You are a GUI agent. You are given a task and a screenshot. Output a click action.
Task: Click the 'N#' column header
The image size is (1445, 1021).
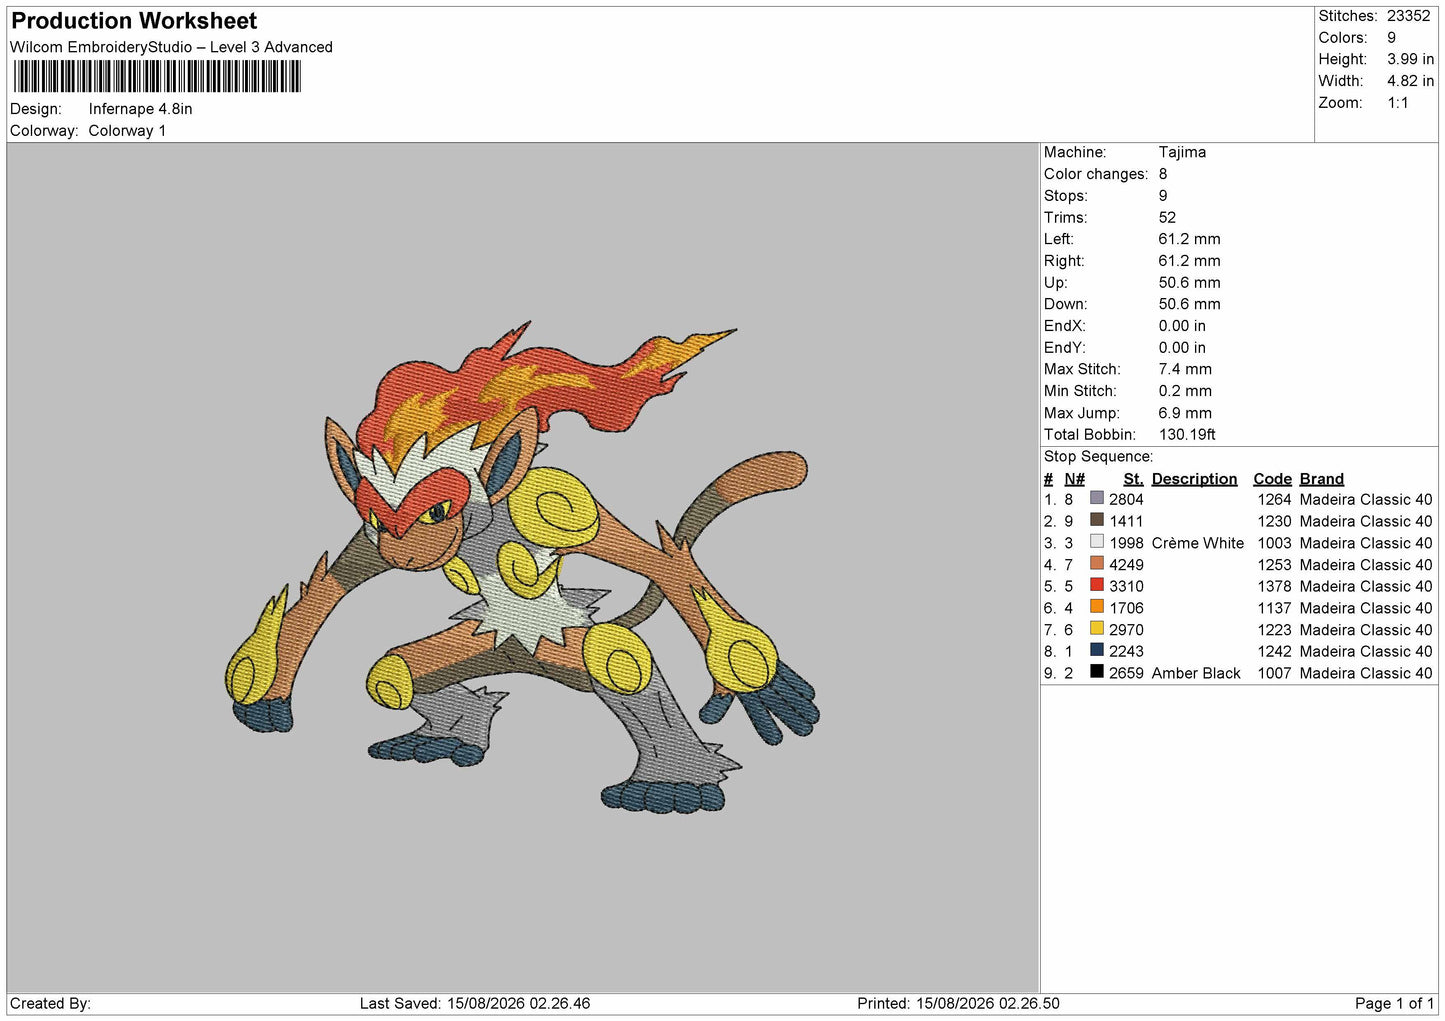point(1074,479)
